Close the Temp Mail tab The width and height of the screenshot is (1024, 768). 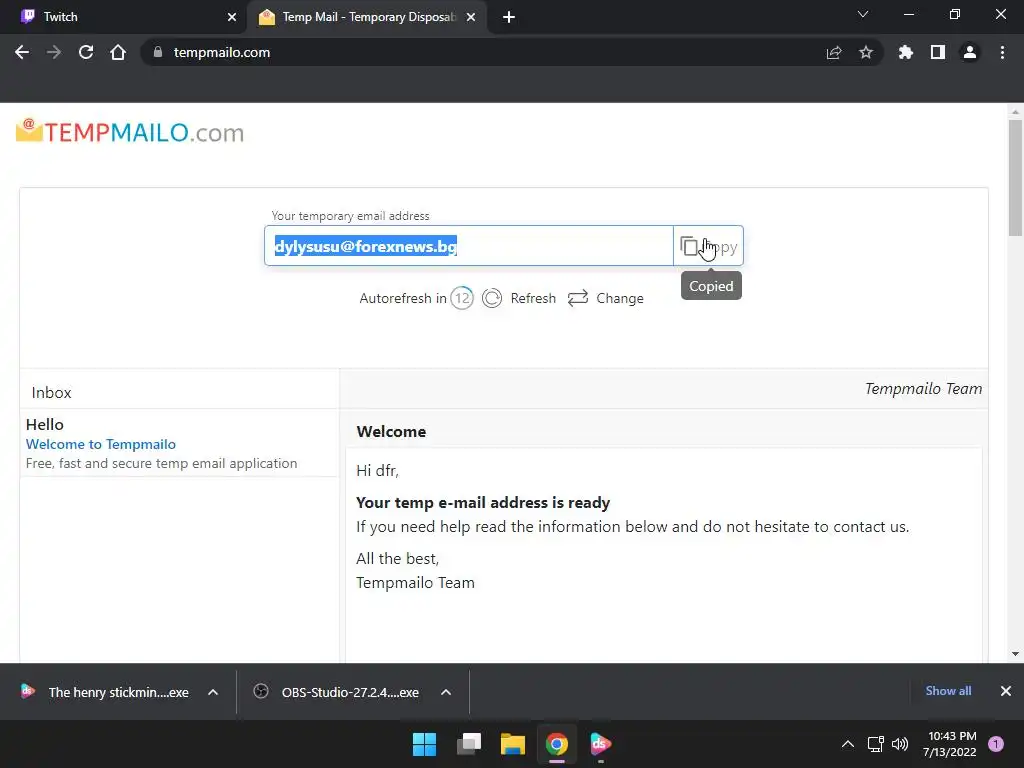point(471,17)
